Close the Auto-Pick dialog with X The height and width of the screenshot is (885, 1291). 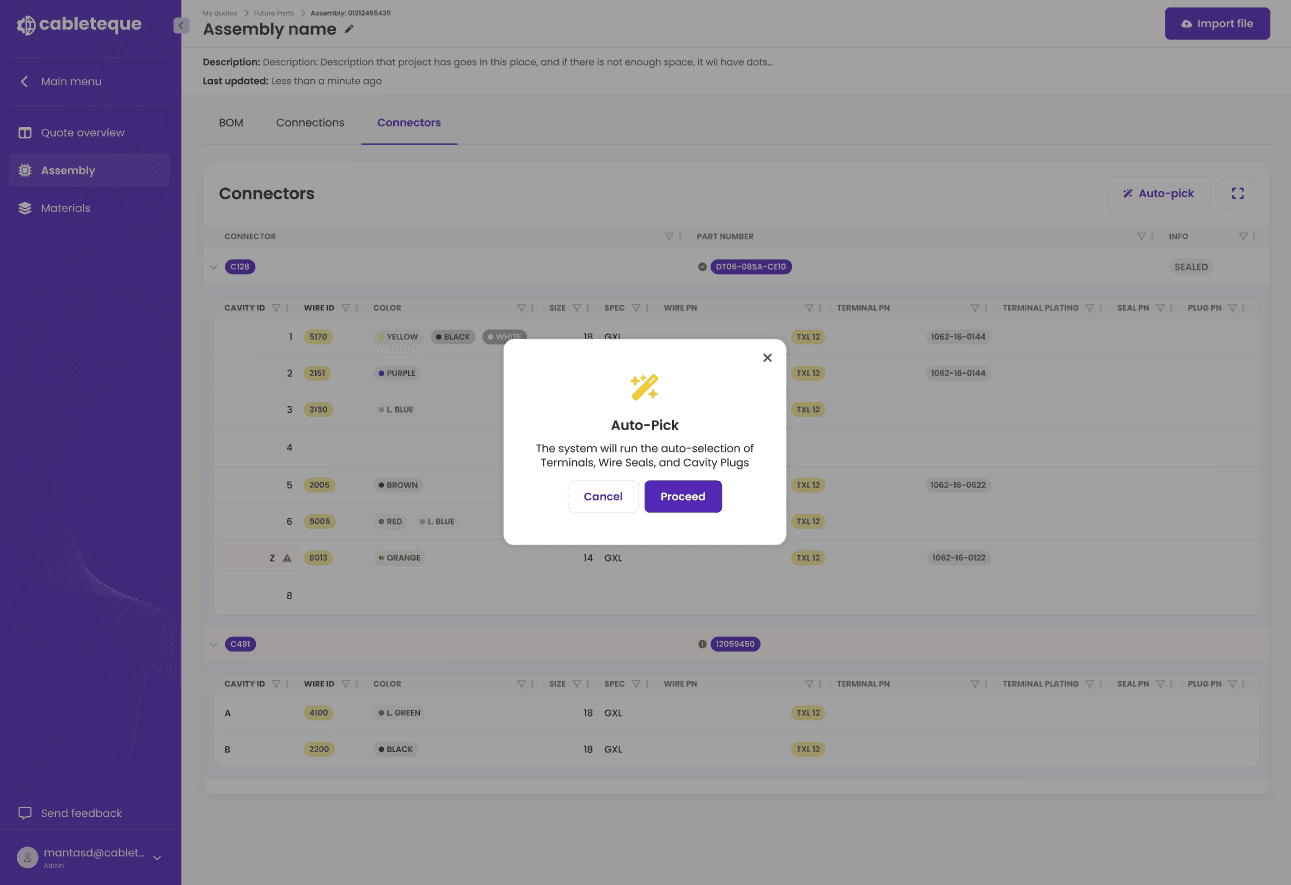(x=767, y=358)
